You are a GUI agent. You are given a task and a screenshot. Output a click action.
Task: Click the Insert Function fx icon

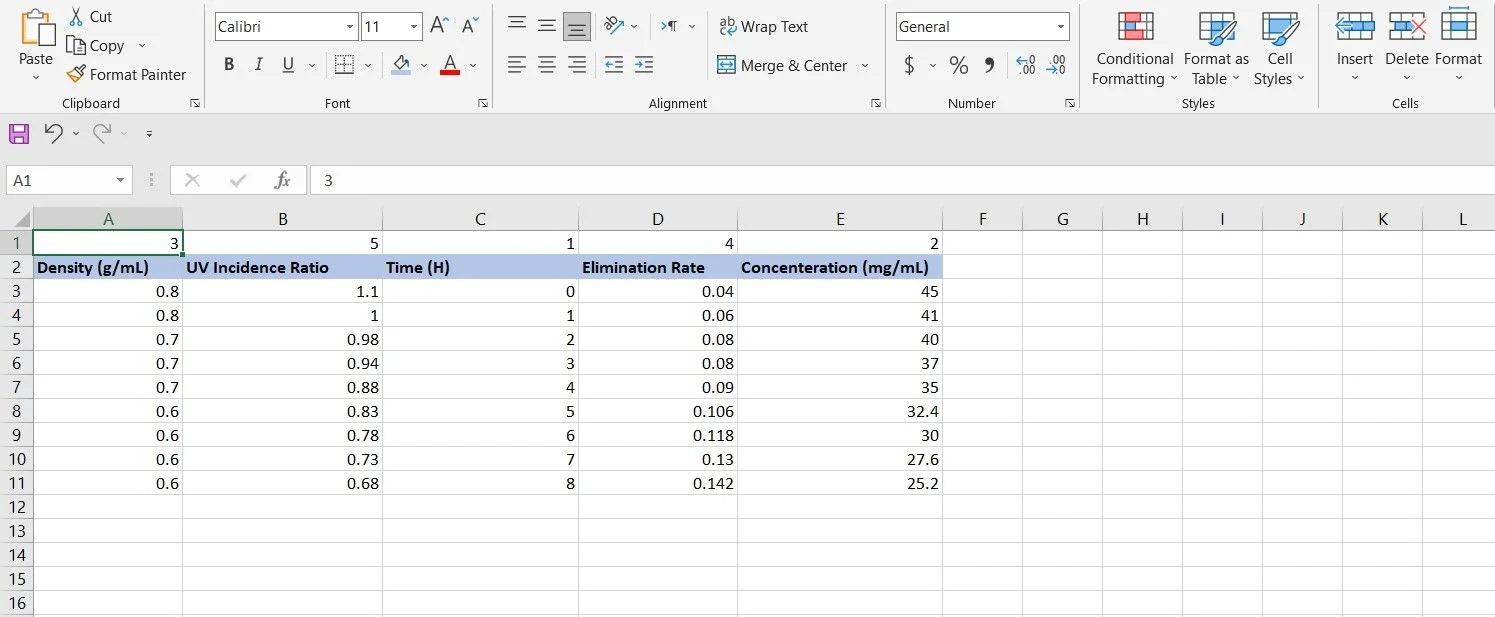tap(283, 181)
